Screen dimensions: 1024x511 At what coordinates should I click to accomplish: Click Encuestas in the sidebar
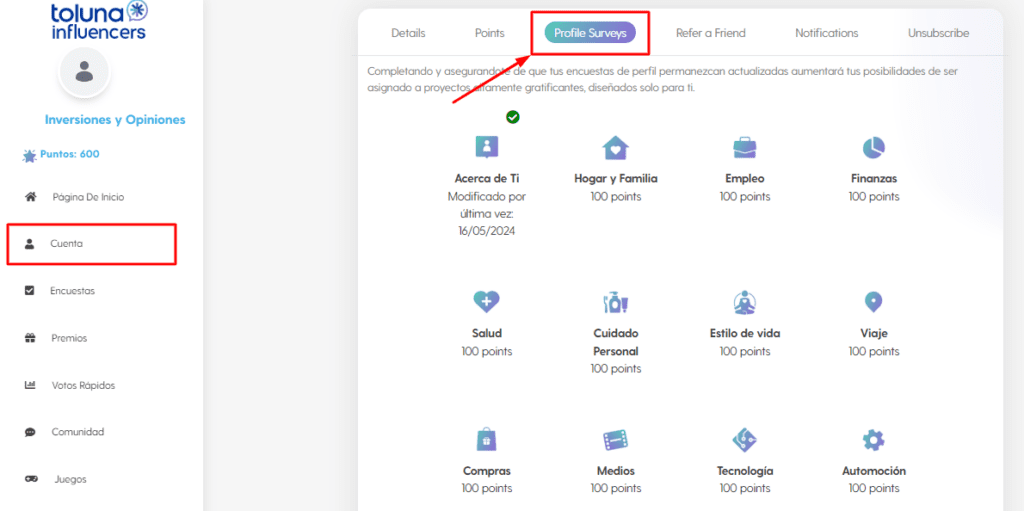[x=72, y=291]
